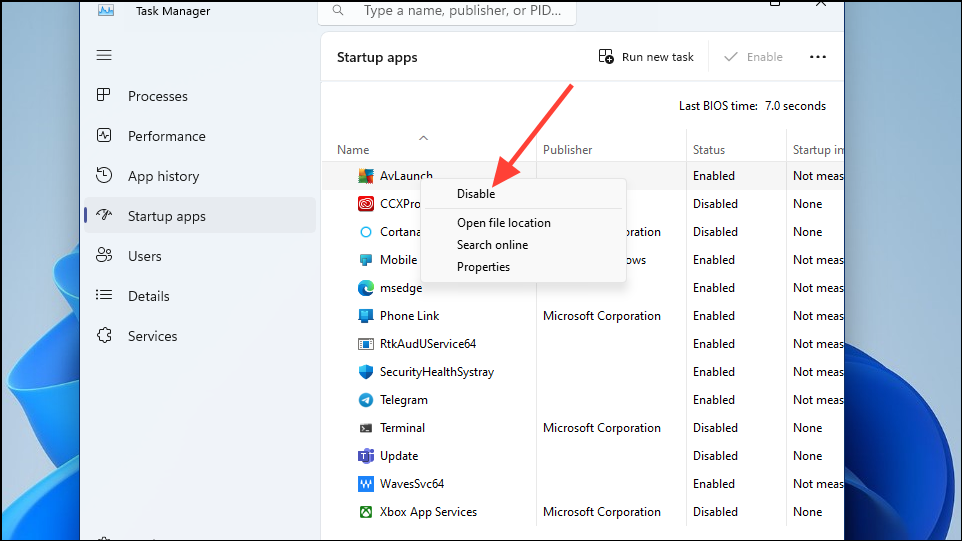Select the WavesSvc64 row name
This screenshot has height=541, width=962.
point(412,484)
